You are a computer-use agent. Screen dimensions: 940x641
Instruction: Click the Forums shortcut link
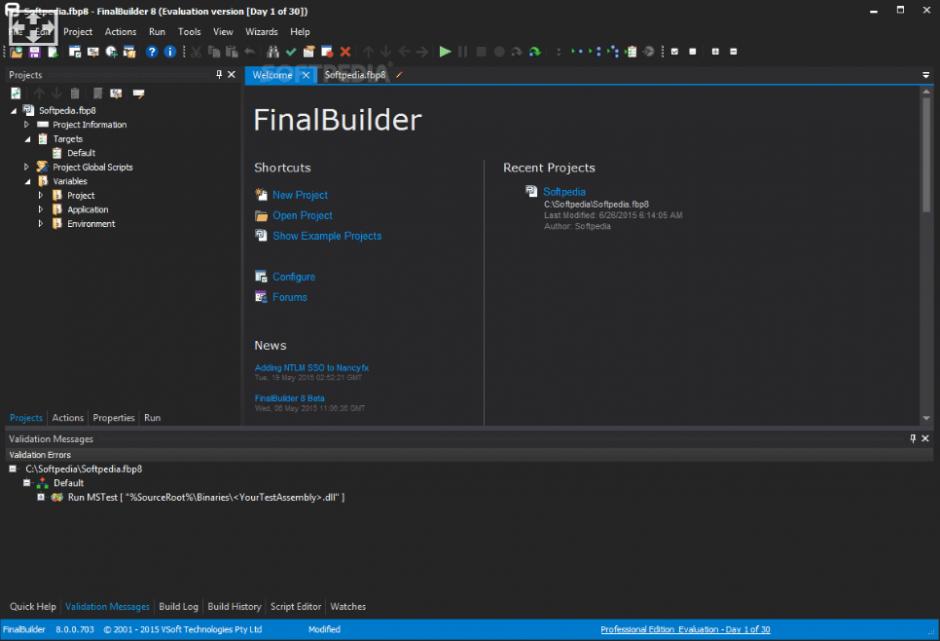(x=290, y=297)
